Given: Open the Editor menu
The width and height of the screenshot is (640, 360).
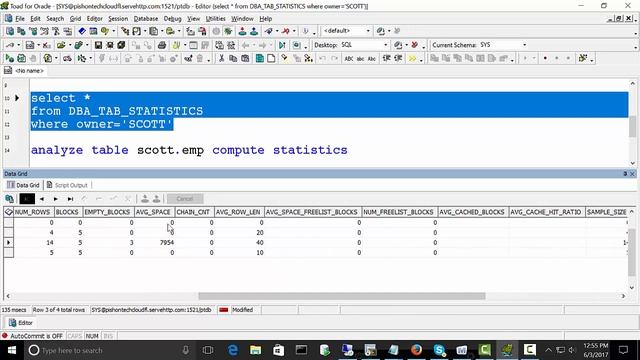Looking at the screenshot, I should pos(94,19).
